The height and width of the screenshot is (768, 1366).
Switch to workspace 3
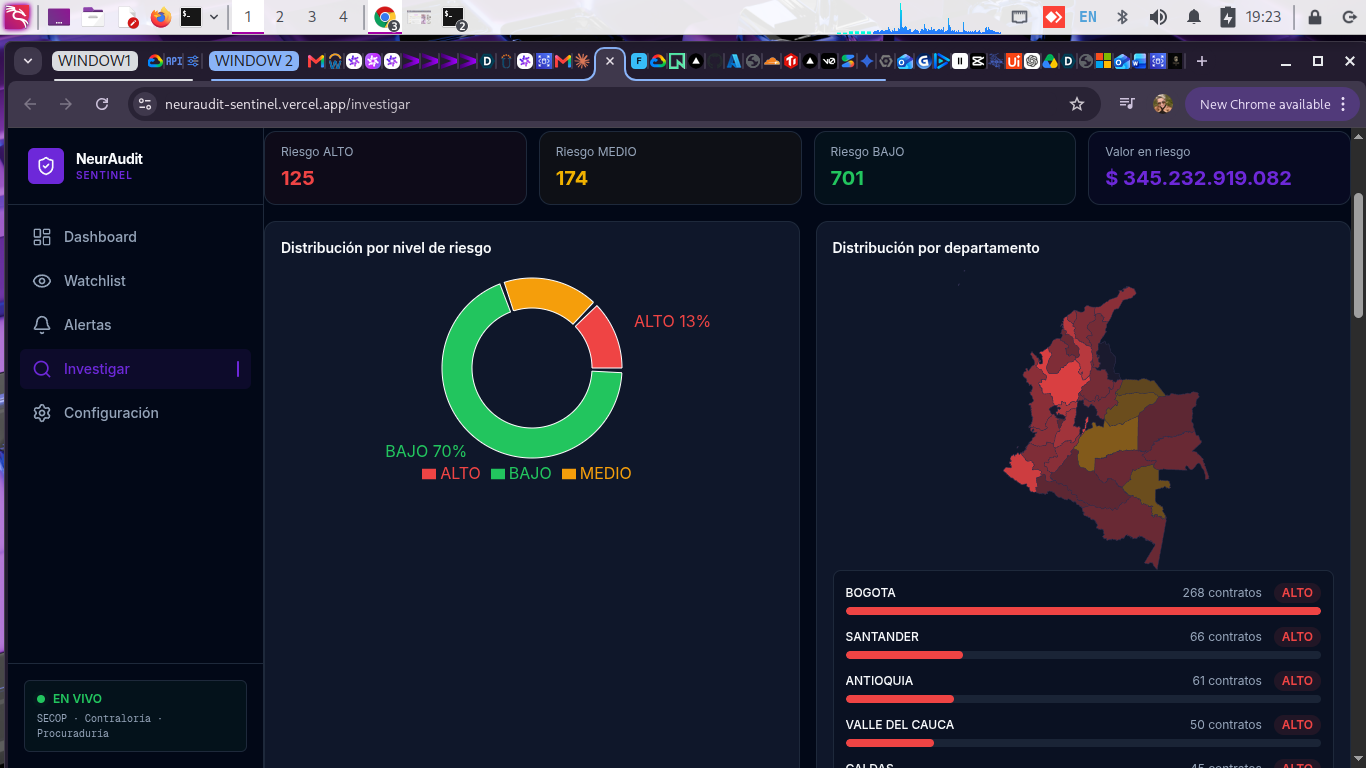312,17
